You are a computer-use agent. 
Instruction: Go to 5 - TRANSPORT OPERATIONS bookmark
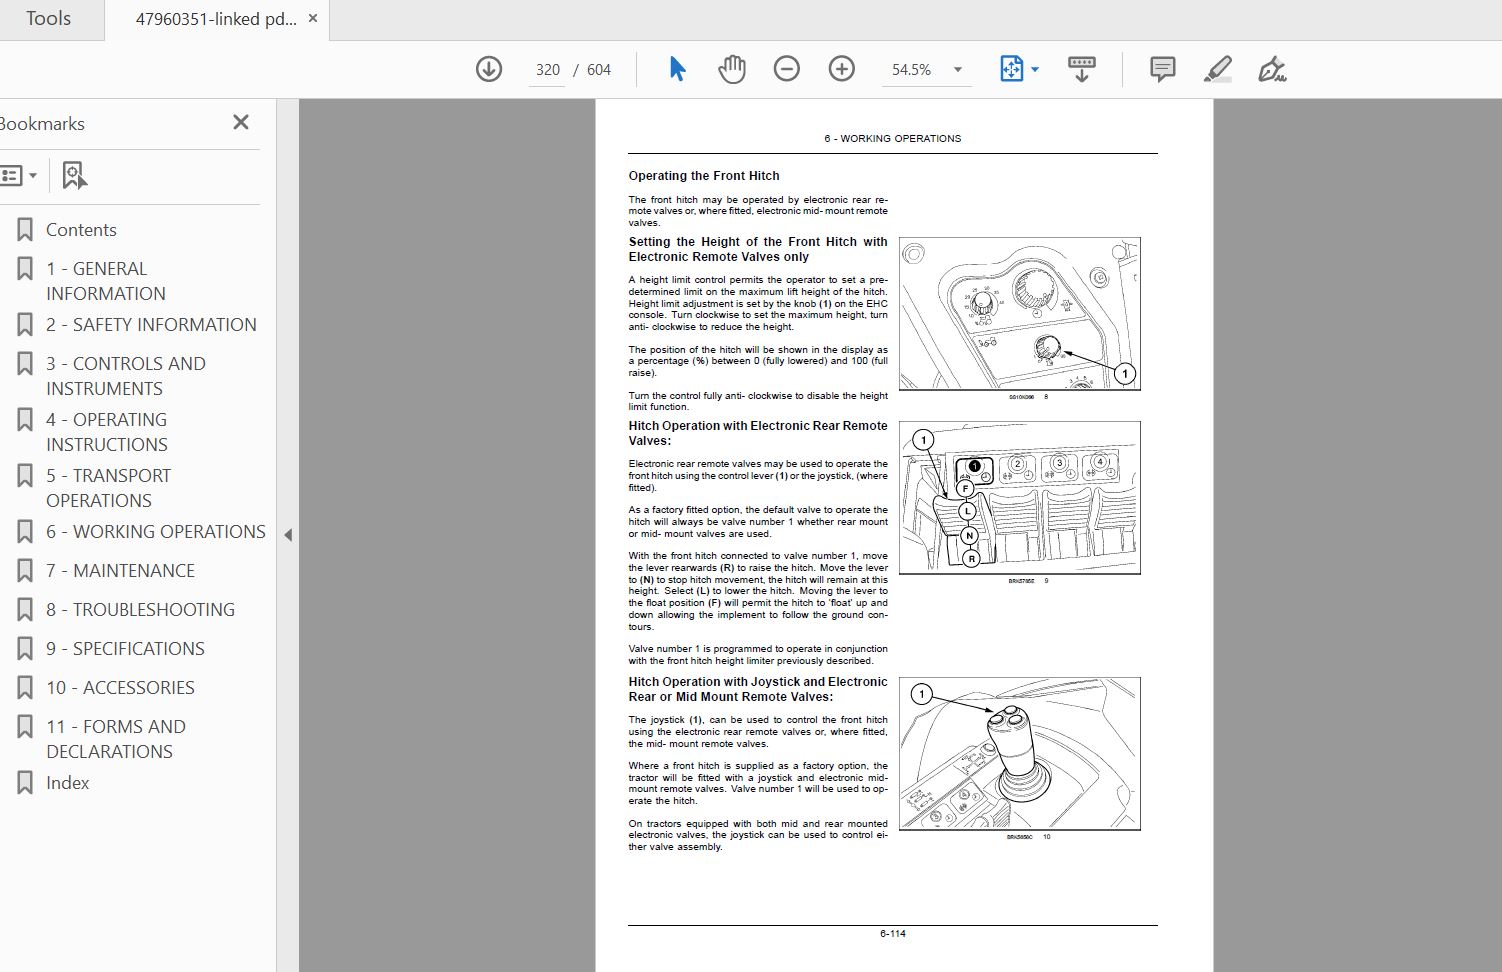108,488
